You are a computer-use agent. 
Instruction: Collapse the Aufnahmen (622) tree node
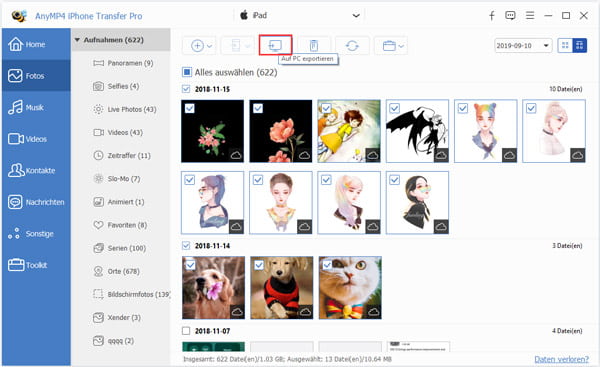77,40
